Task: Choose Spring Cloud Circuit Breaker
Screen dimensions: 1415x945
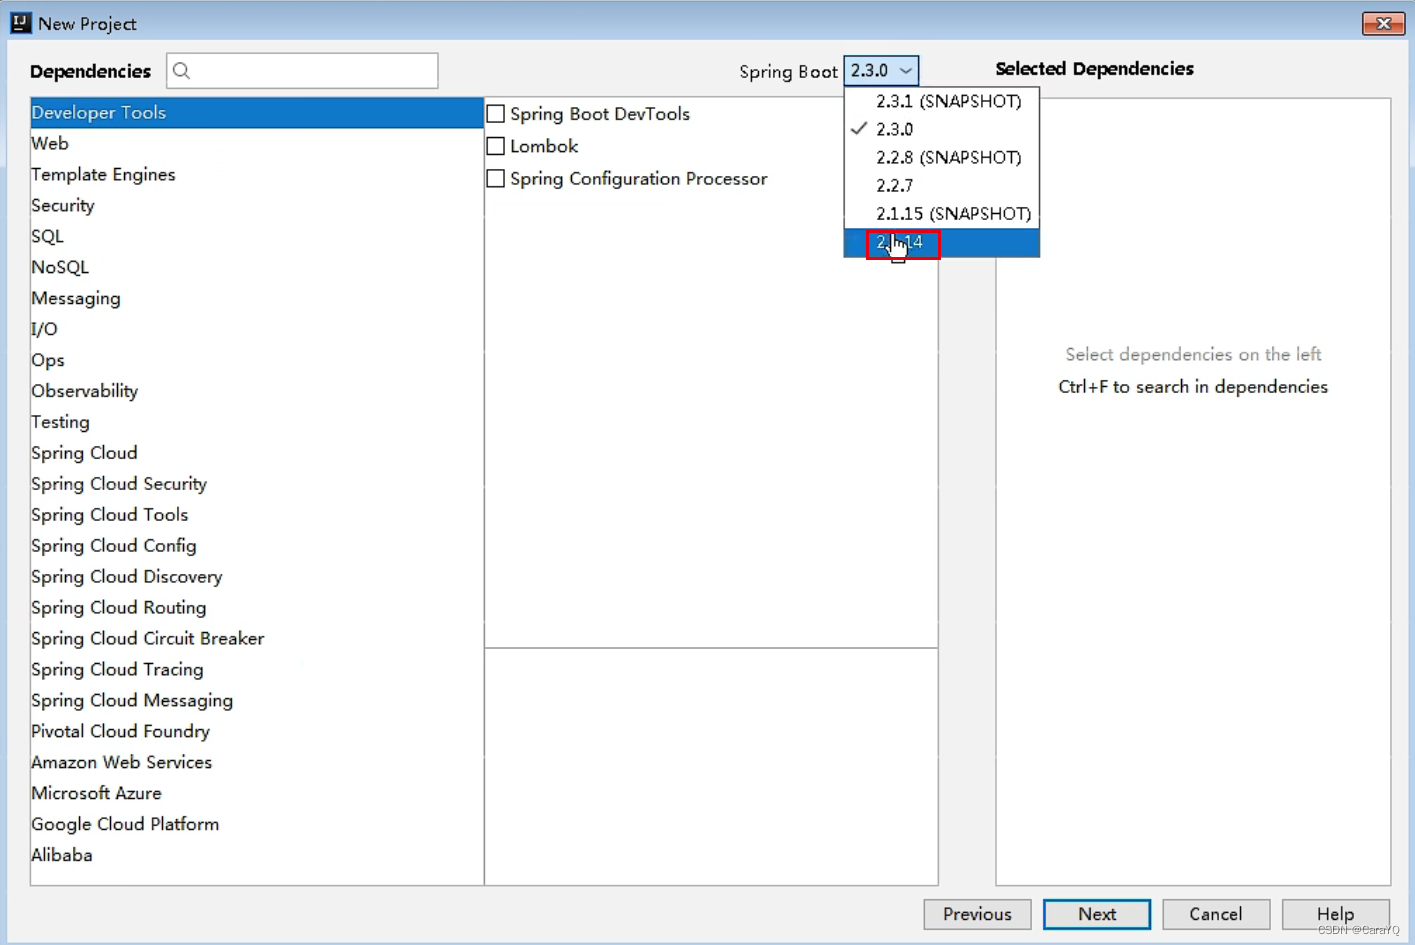Action: pyautogui.click(x=257, y=640)
